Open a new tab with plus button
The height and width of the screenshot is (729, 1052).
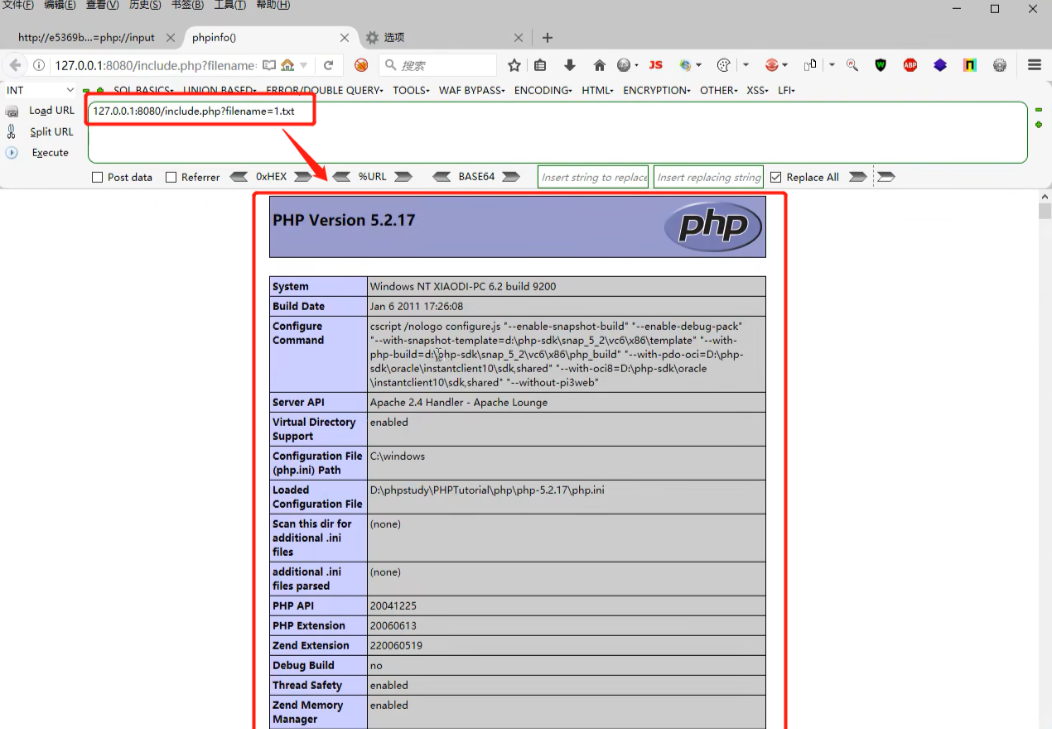[547, 38]
